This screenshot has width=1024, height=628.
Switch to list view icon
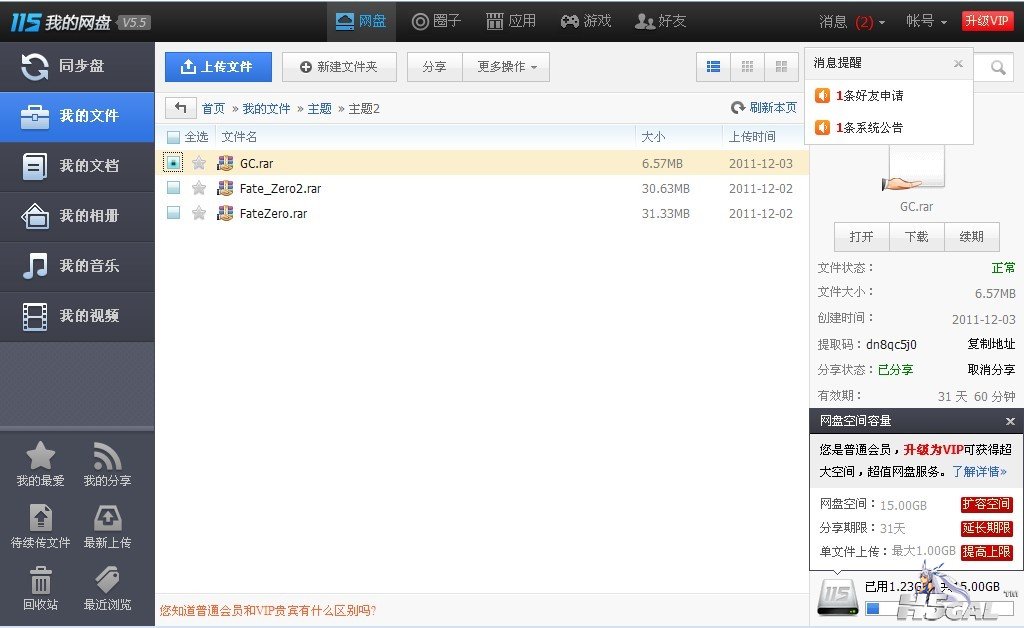tap(713, 67)
